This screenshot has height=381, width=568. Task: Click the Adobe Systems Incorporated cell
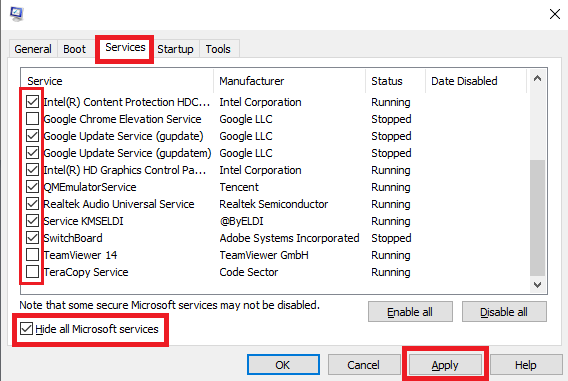(x=289, y=238)
